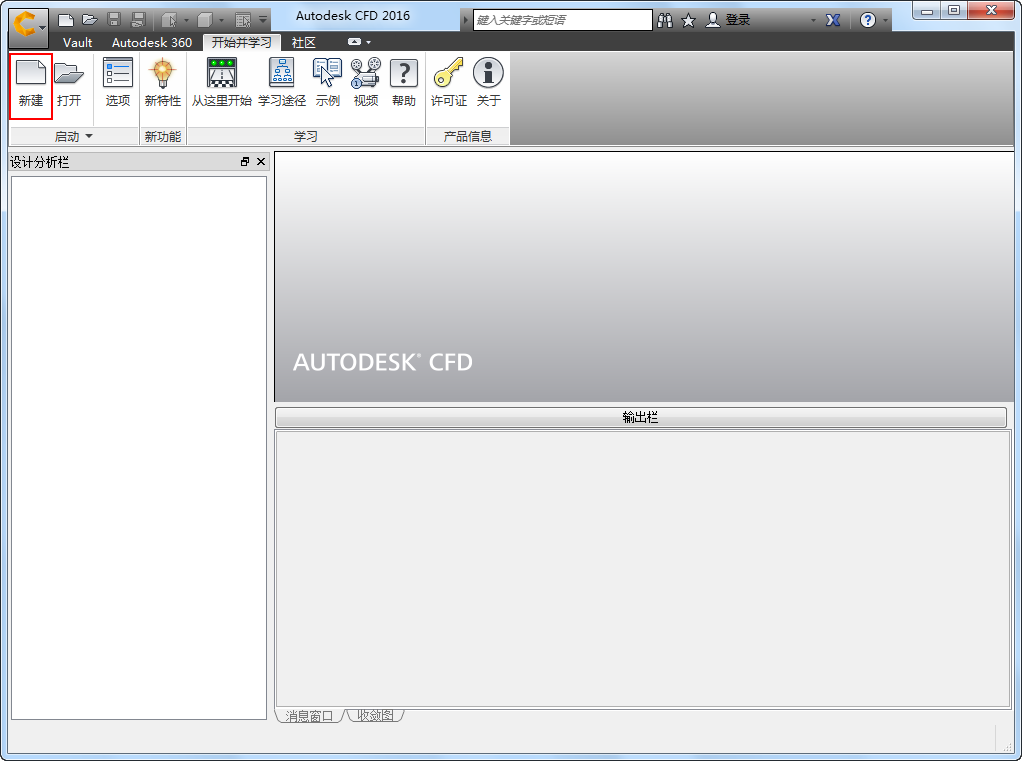Viewport: 1022px width, 761px height.
Task: Click the 从这里开始 icon
Action: tap(222, 72)
